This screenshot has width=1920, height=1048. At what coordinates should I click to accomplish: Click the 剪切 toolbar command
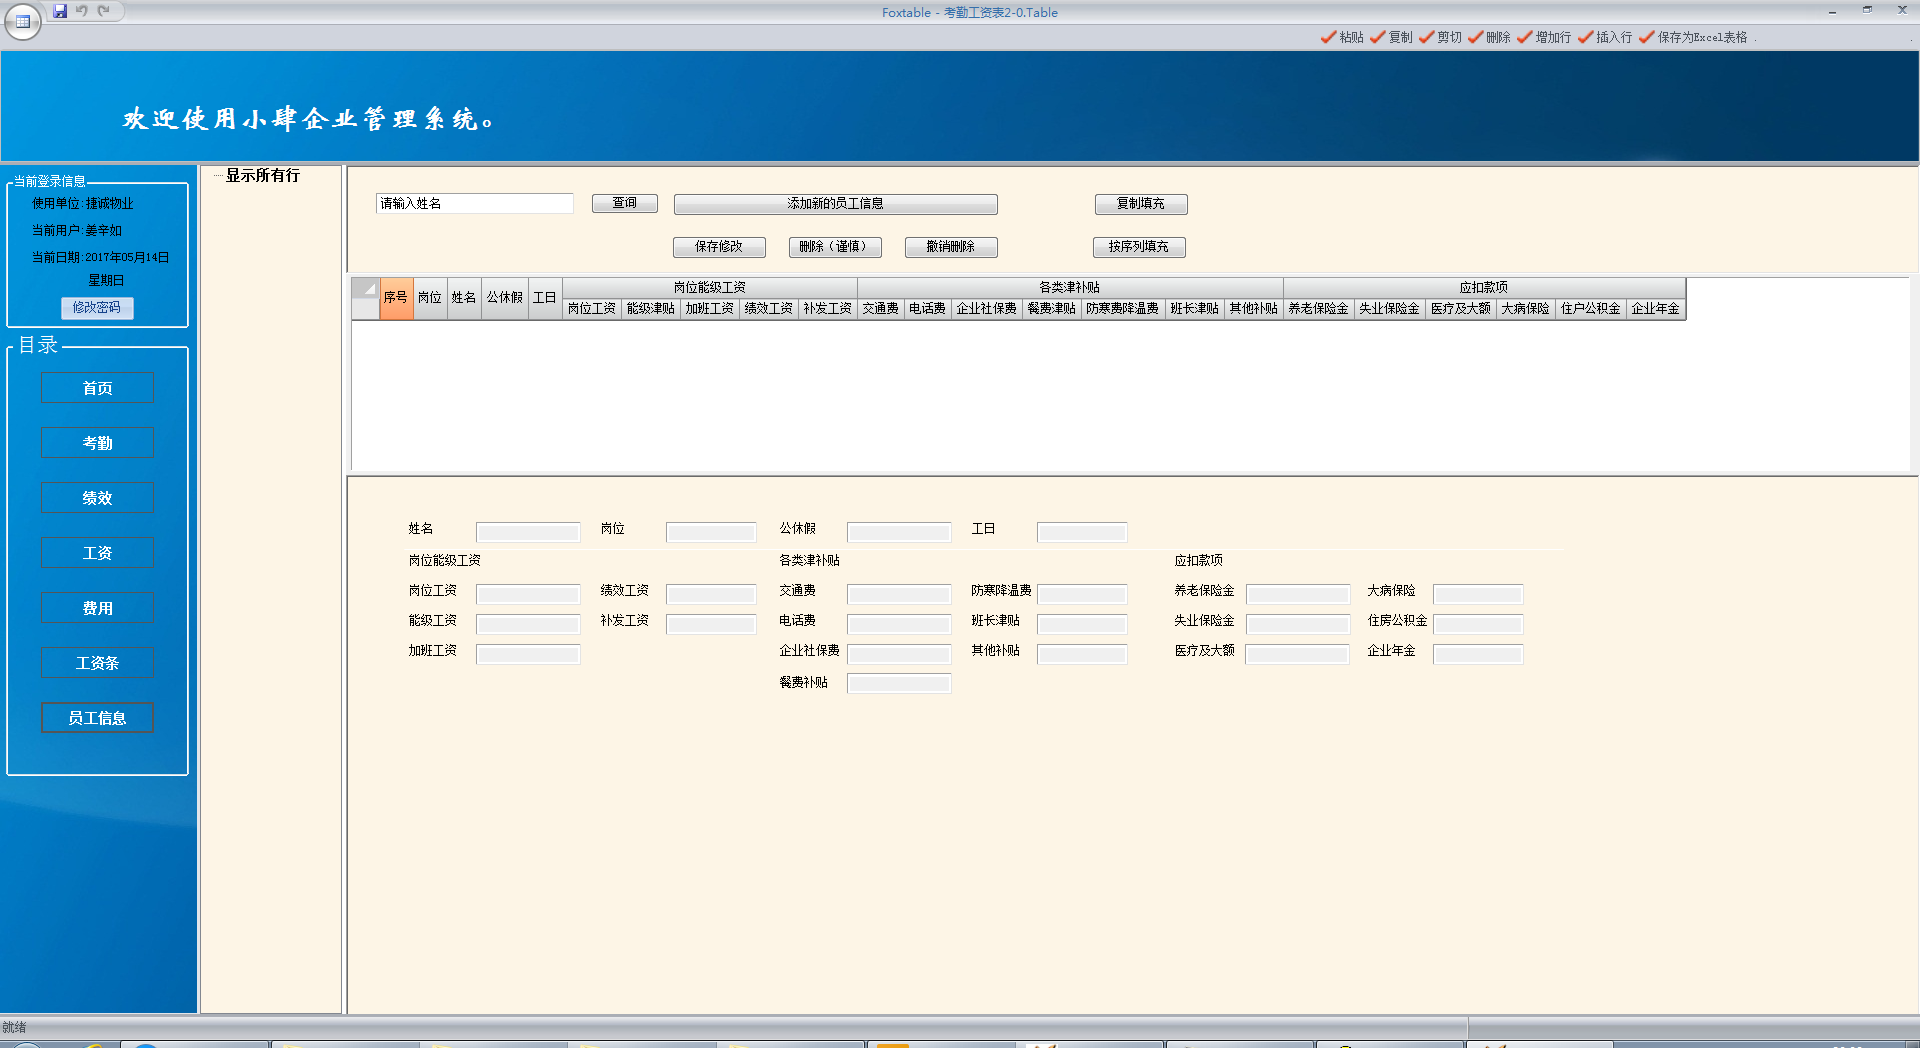coord(1440,37)
